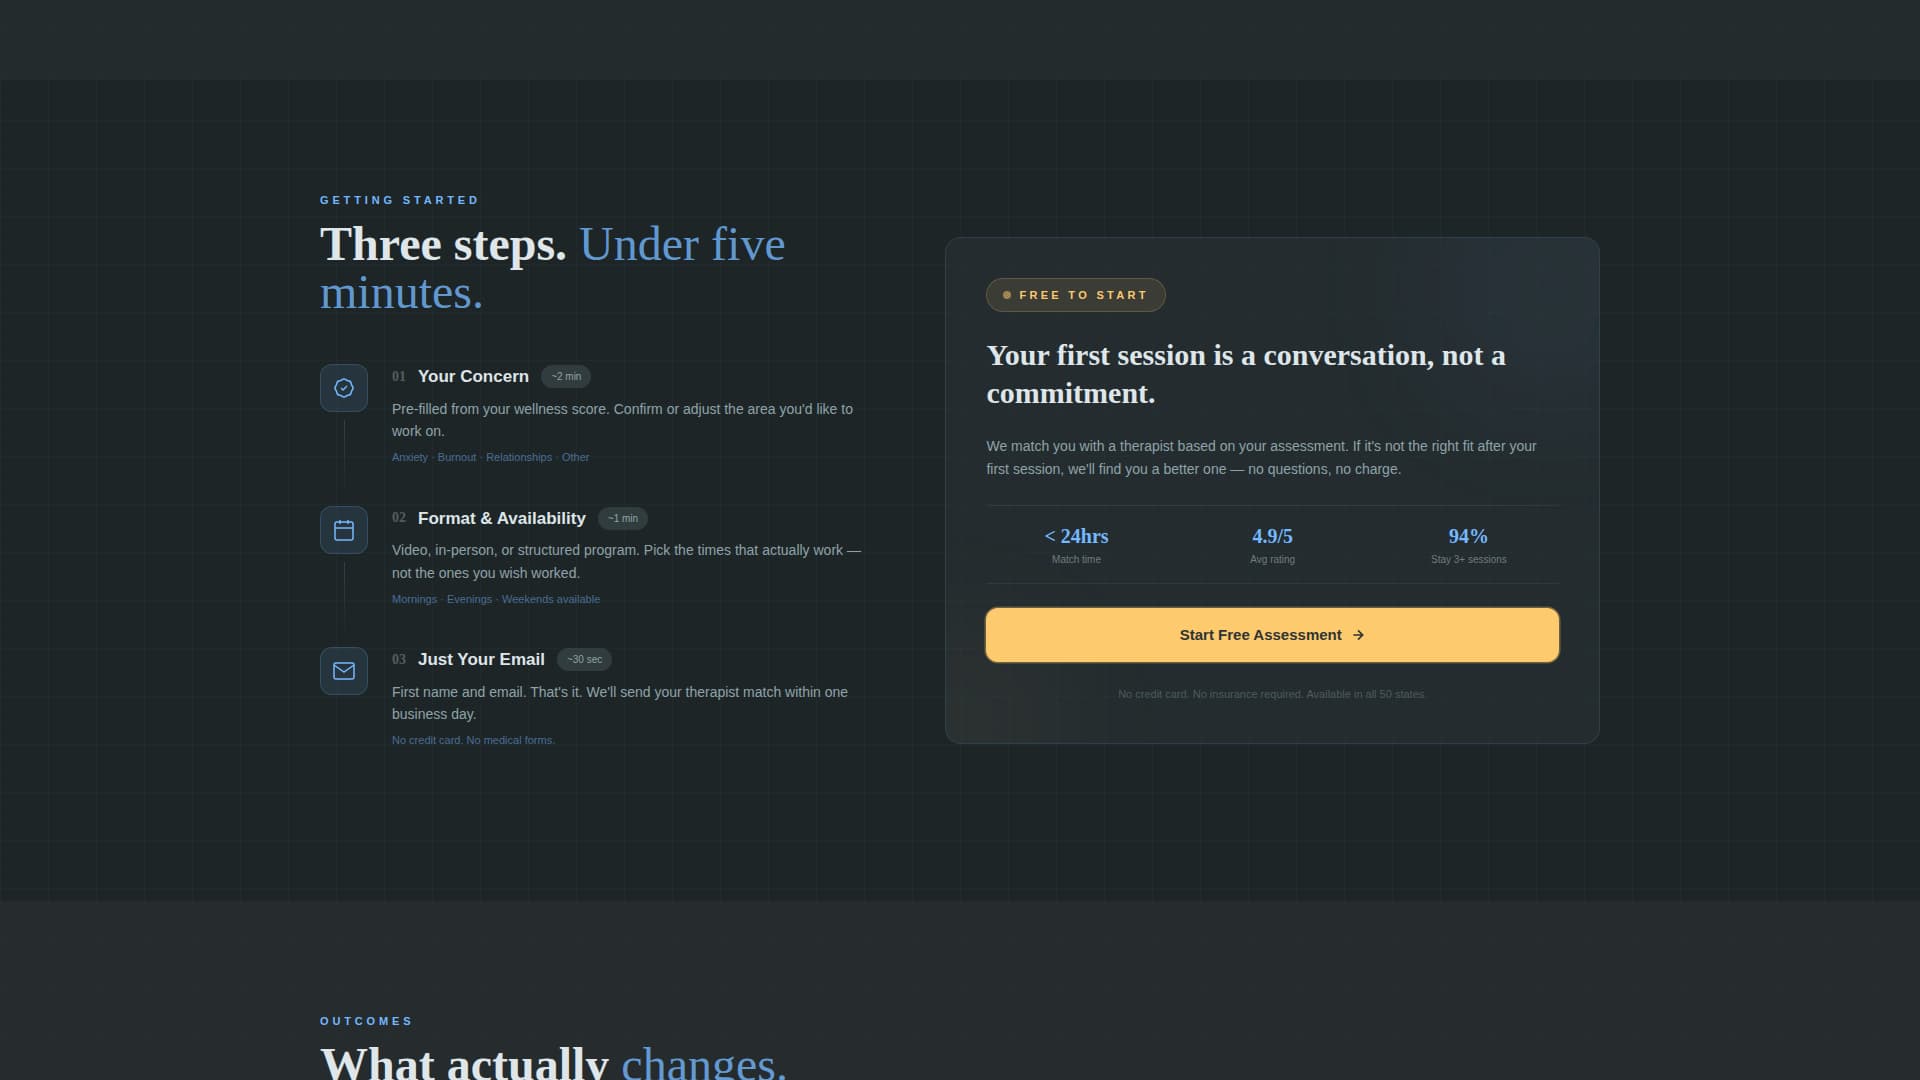1920x1080 pixels.
Task: Select the OUTCOMES section label
Action: pos(365,1021)
